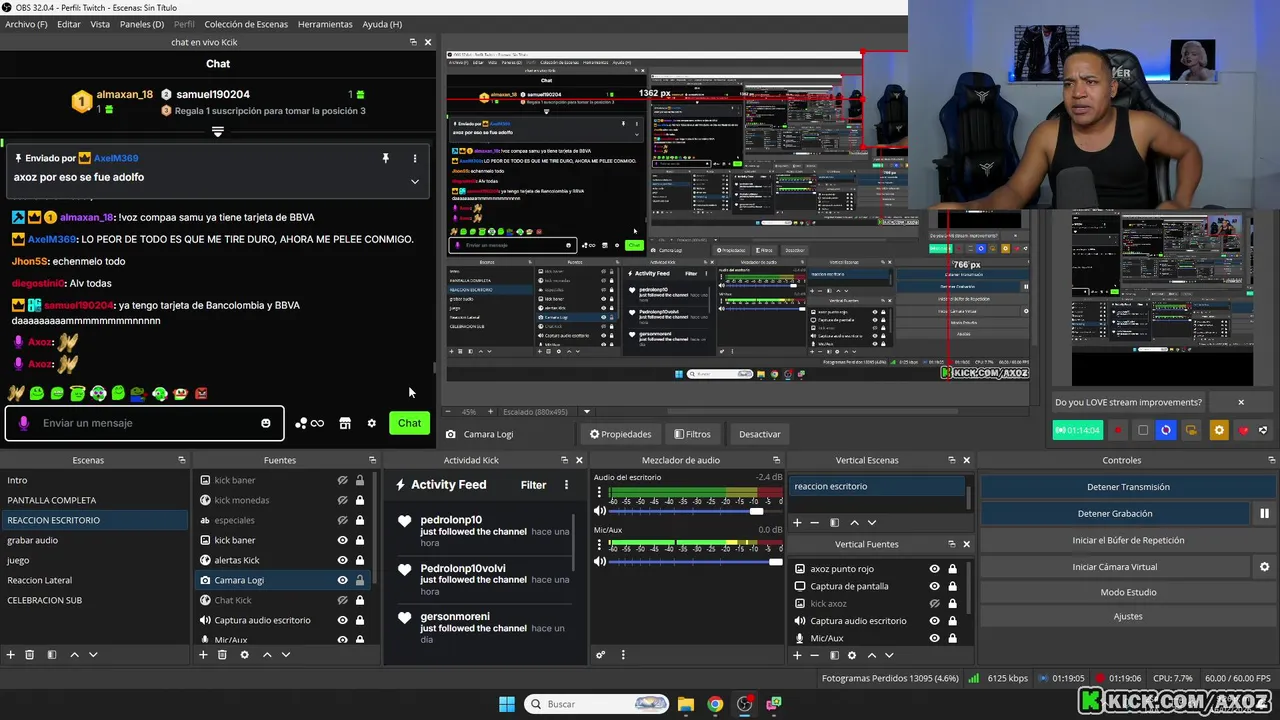Click the red record icon in vertical toolbar

point(1118,430)
